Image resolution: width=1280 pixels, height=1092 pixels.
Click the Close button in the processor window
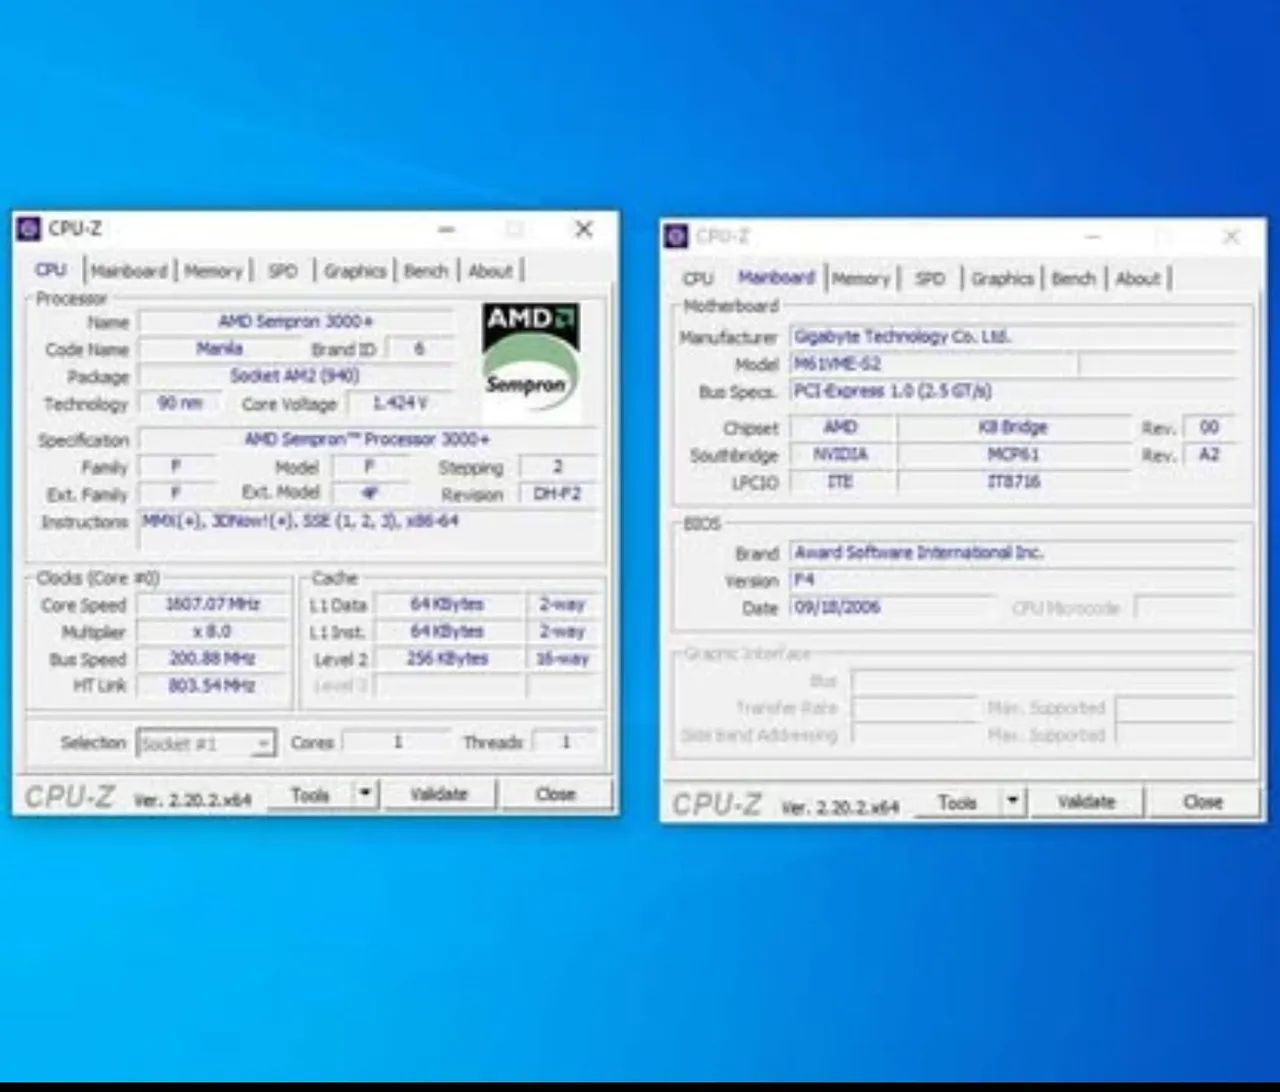[556, 794]
